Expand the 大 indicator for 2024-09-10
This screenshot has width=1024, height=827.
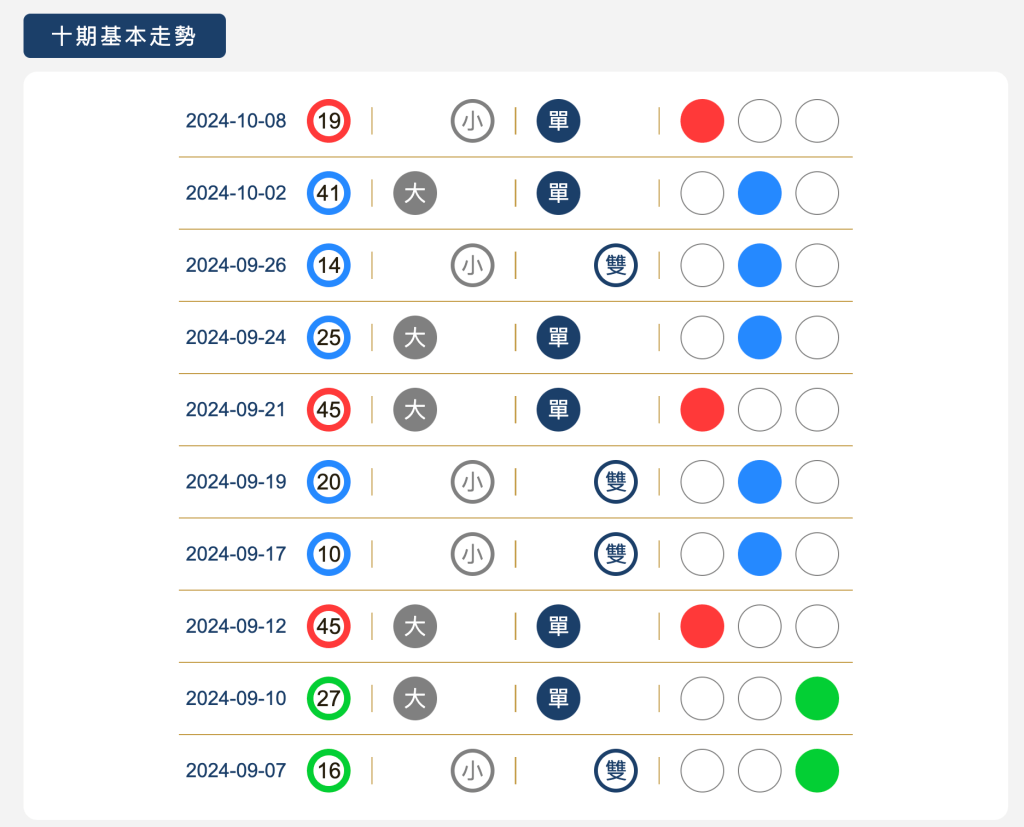[x=415, y=699]
